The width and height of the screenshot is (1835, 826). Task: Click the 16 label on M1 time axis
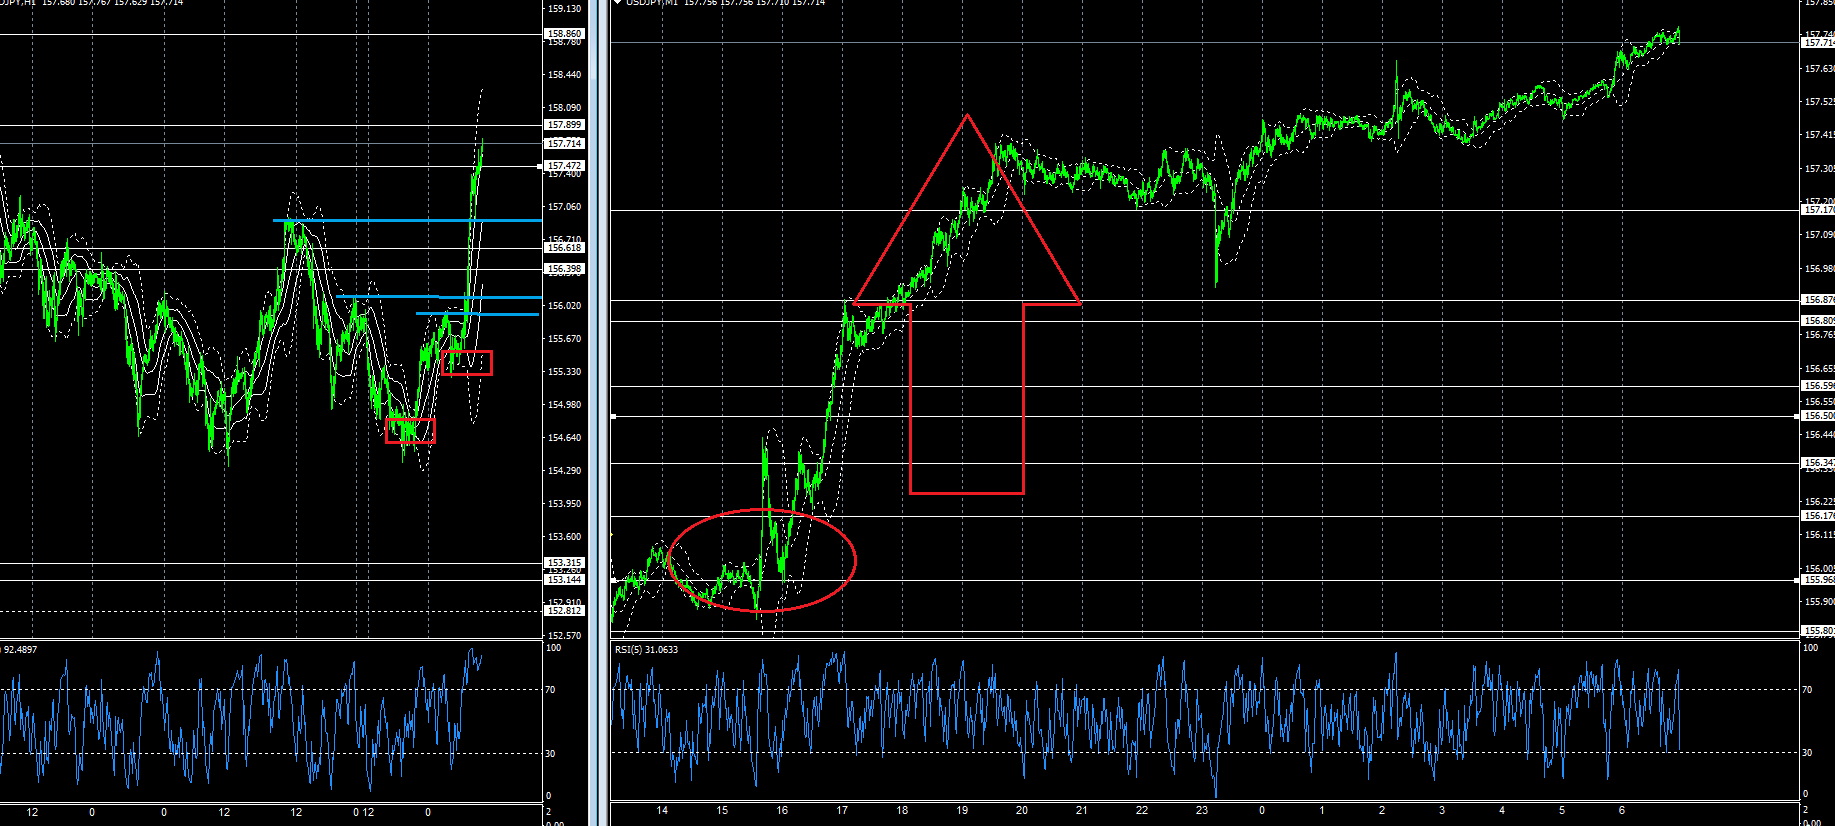coord(782,811)
